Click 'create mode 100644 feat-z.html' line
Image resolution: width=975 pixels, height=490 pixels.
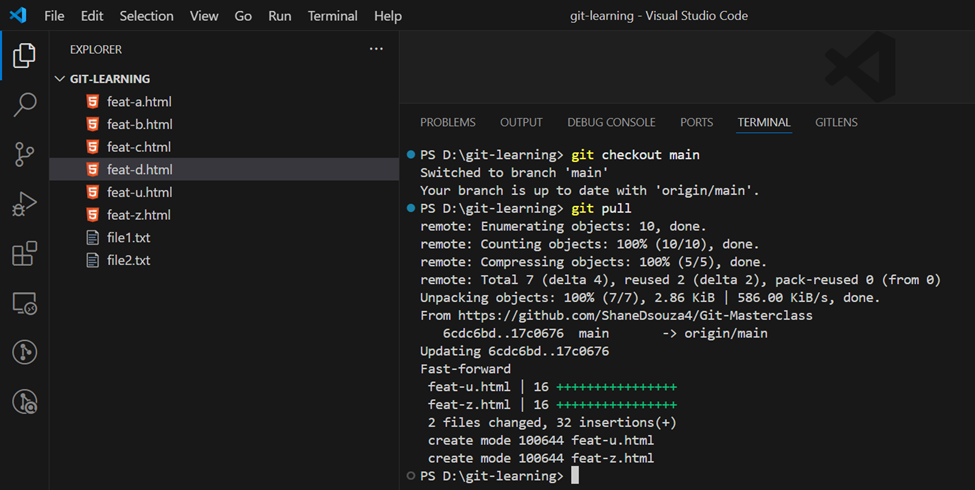(541, 458)
